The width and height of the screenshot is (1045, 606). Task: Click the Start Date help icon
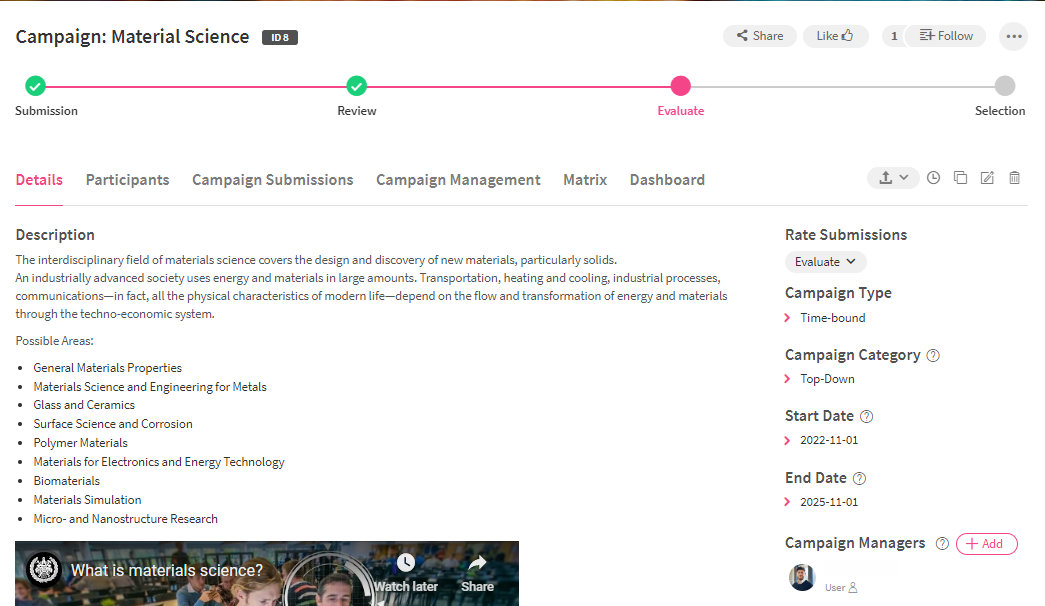point(866,417)
